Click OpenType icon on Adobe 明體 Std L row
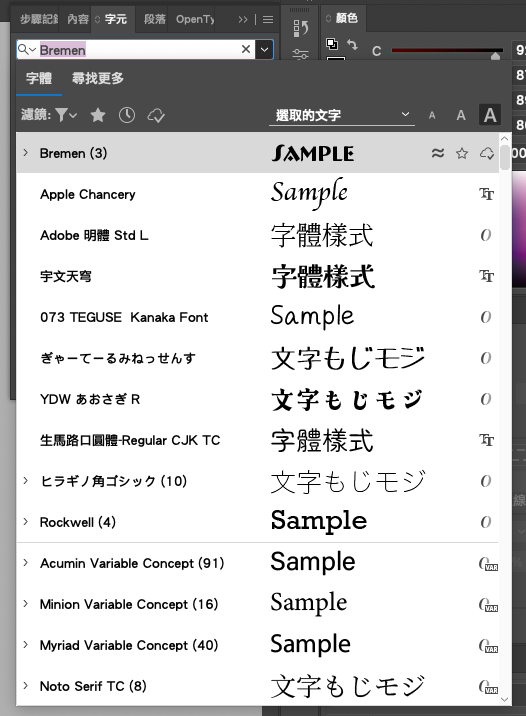526x716 pixels. pyautogui.click(x=486, y=235)
